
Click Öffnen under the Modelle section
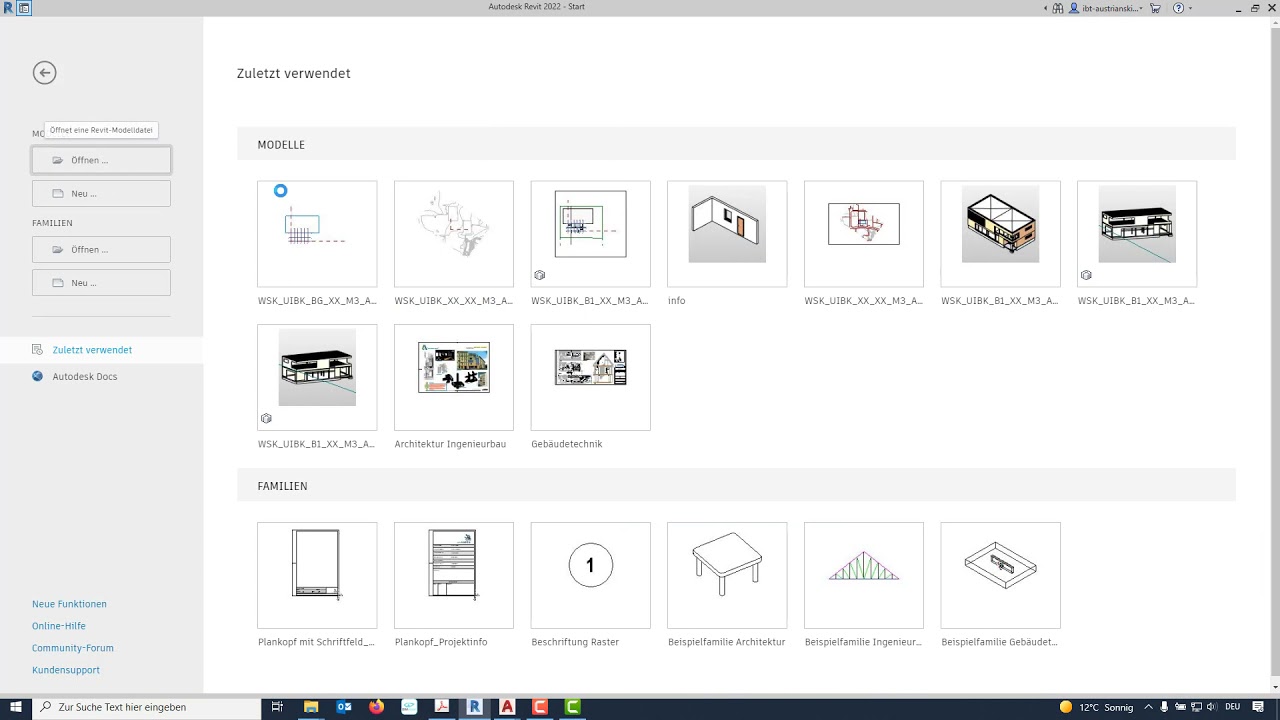(x=101, y=160)
